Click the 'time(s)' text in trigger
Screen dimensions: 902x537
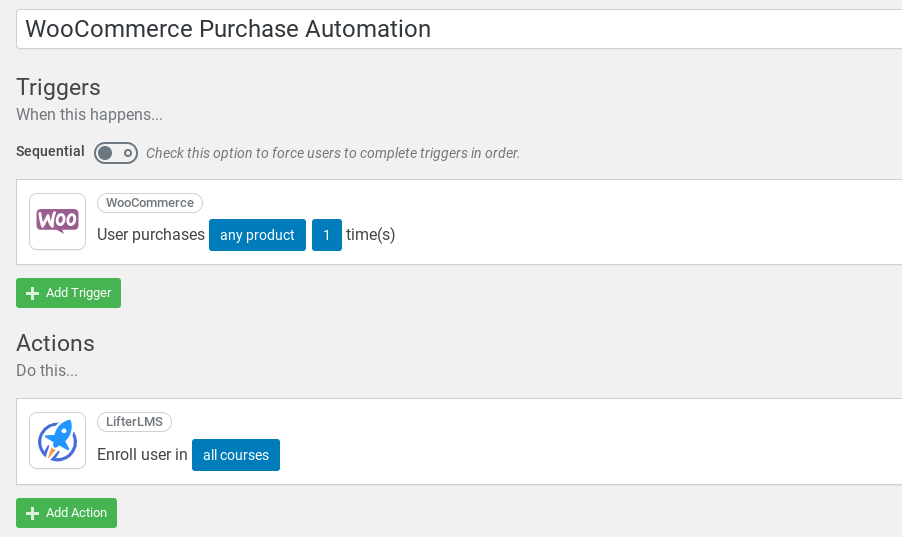370,235
